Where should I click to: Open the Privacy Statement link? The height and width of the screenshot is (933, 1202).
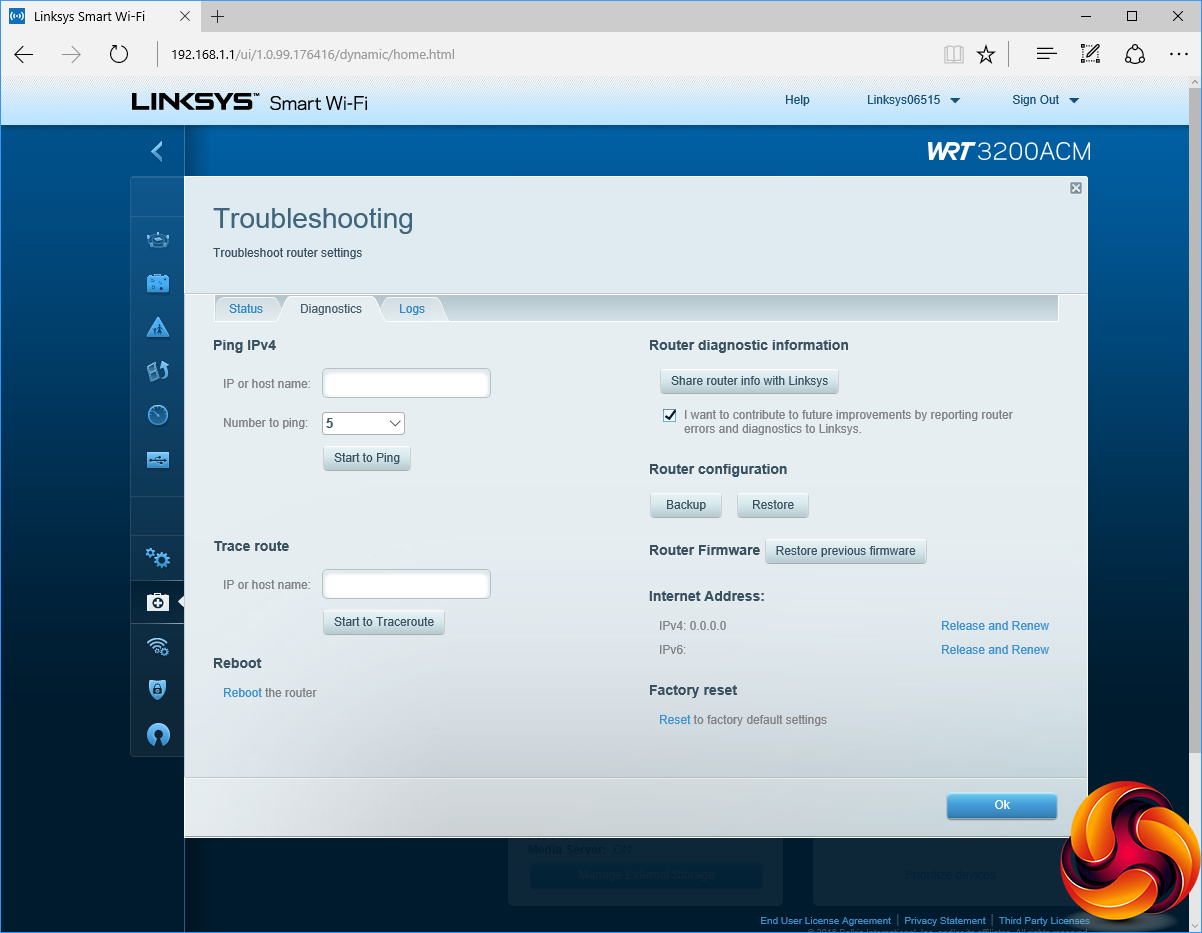tap(945, 921)
